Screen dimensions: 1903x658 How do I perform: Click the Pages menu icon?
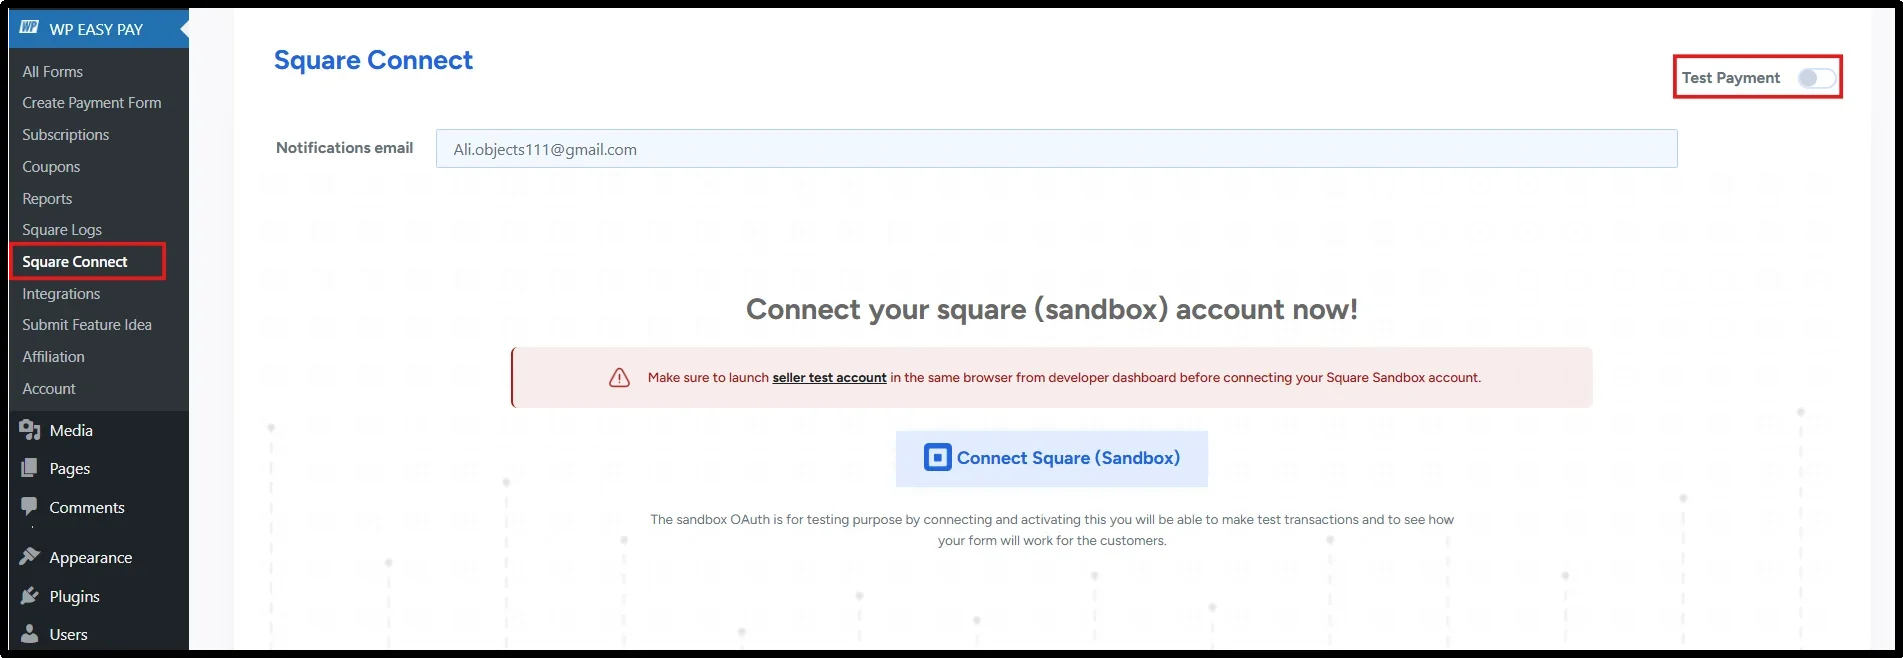30,468
